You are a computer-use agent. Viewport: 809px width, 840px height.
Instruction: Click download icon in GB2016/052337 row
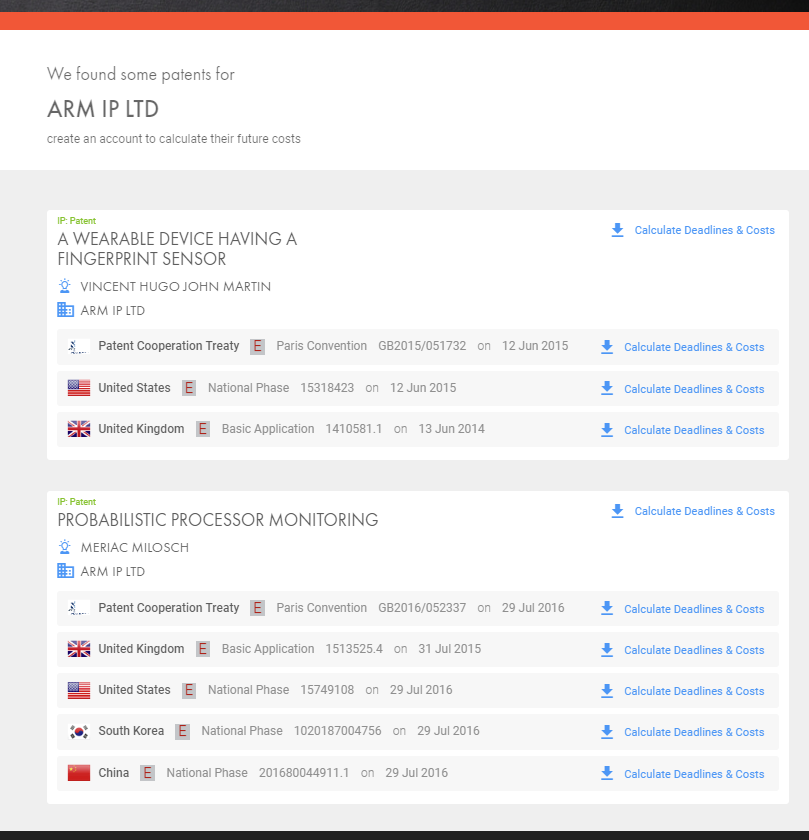point(606,609)
